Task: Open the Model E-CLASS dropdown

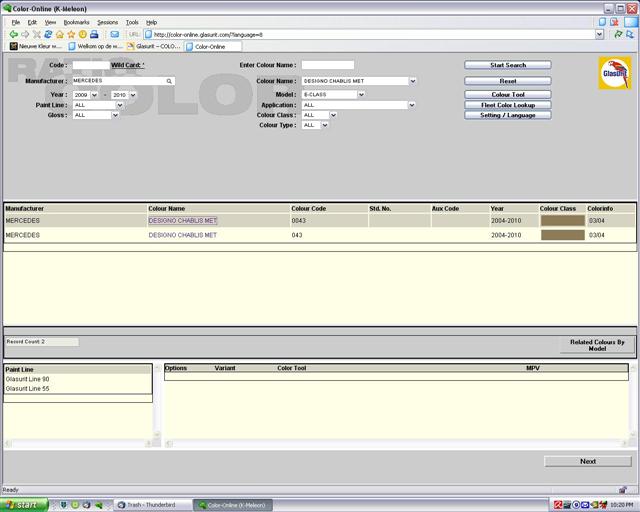Action: 361,95
